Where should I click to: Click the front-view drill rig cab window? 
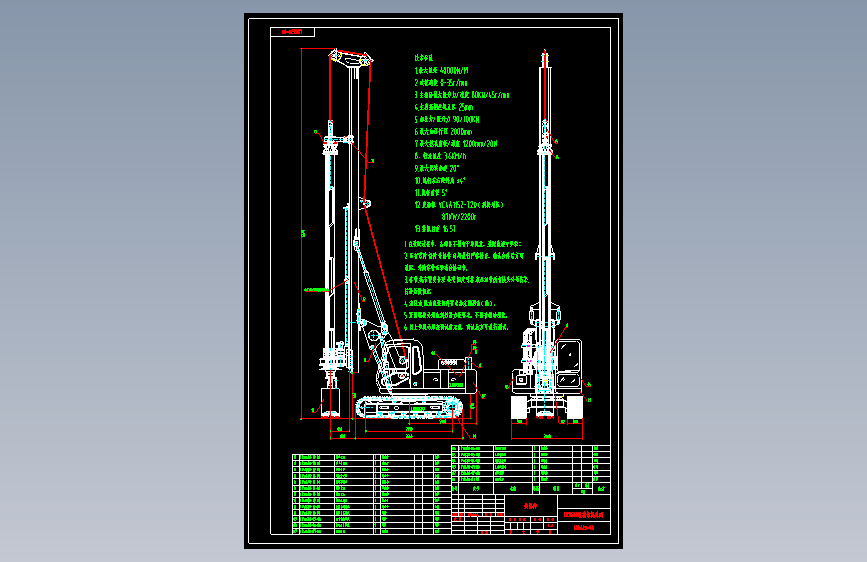click(569, 357)
